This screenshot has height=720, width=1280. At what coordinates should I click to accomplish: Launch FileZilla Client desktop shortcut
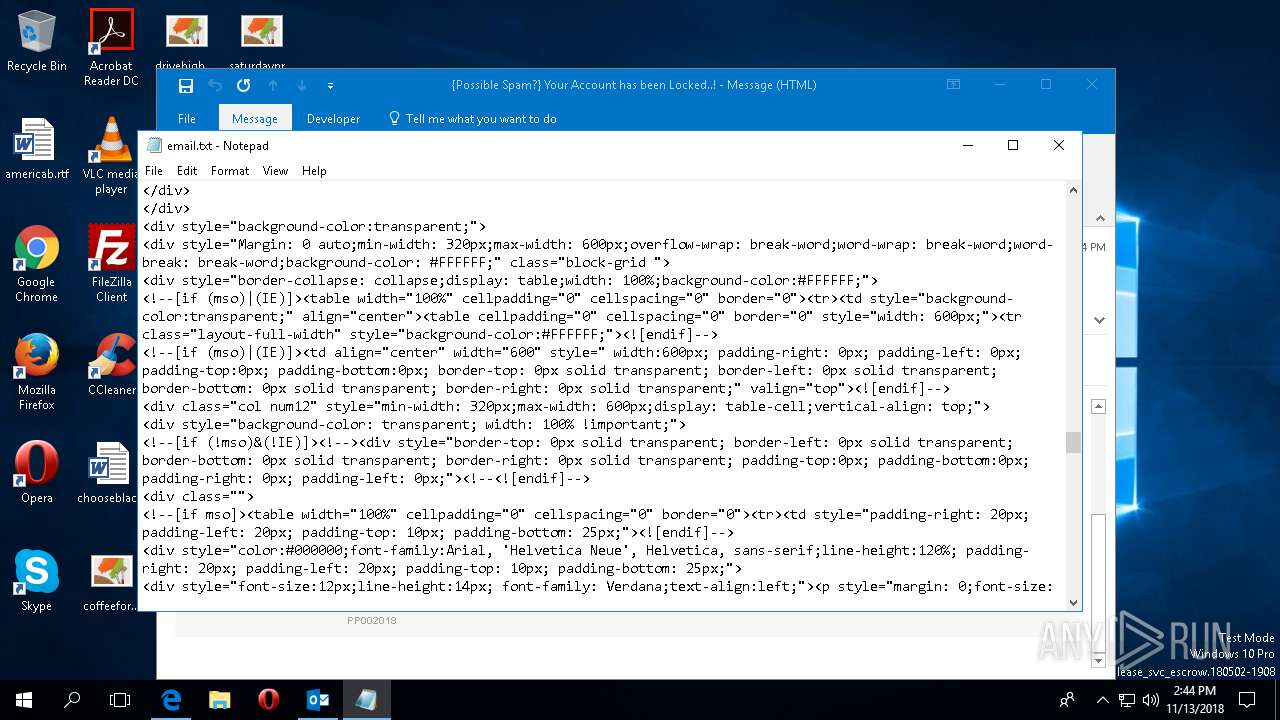pos(111,264)
